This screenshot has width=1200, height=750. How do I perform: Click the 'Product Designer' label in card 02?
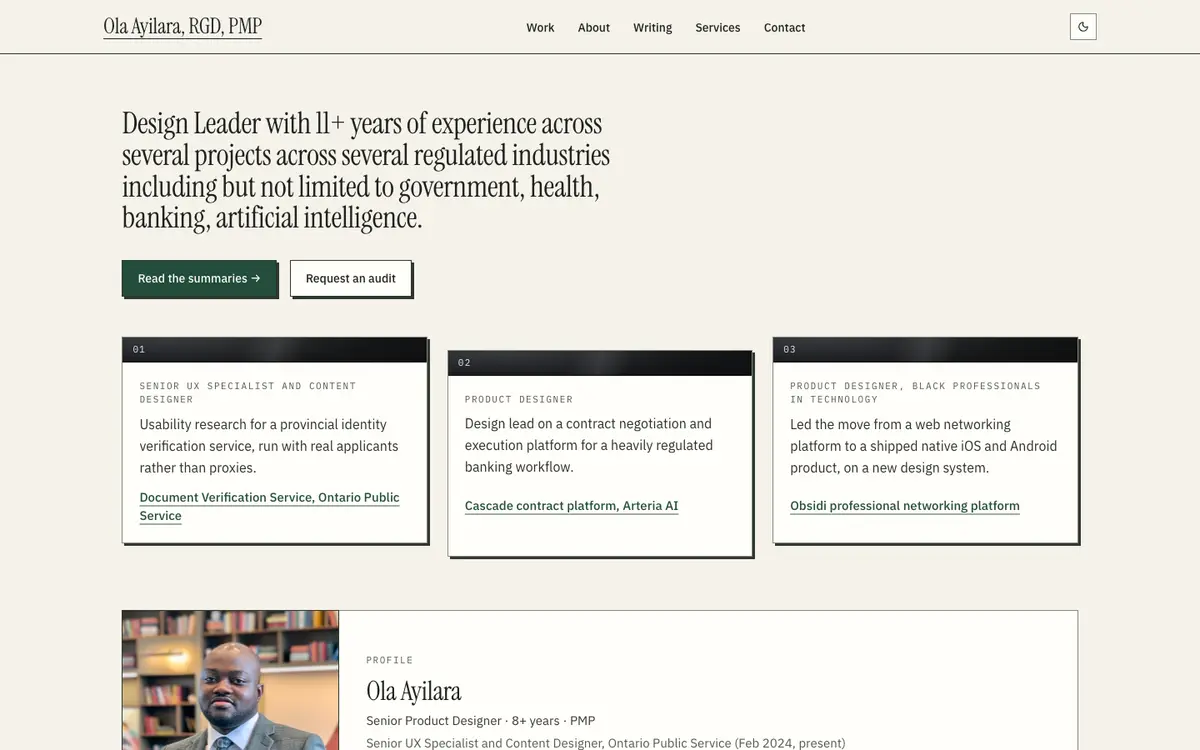click(519, 399)
